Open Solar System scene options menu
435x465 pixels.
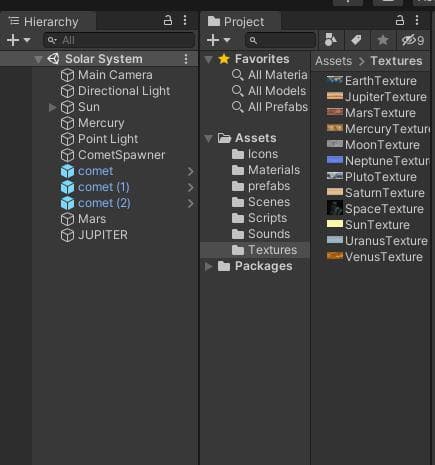click(x=186, y=59)
